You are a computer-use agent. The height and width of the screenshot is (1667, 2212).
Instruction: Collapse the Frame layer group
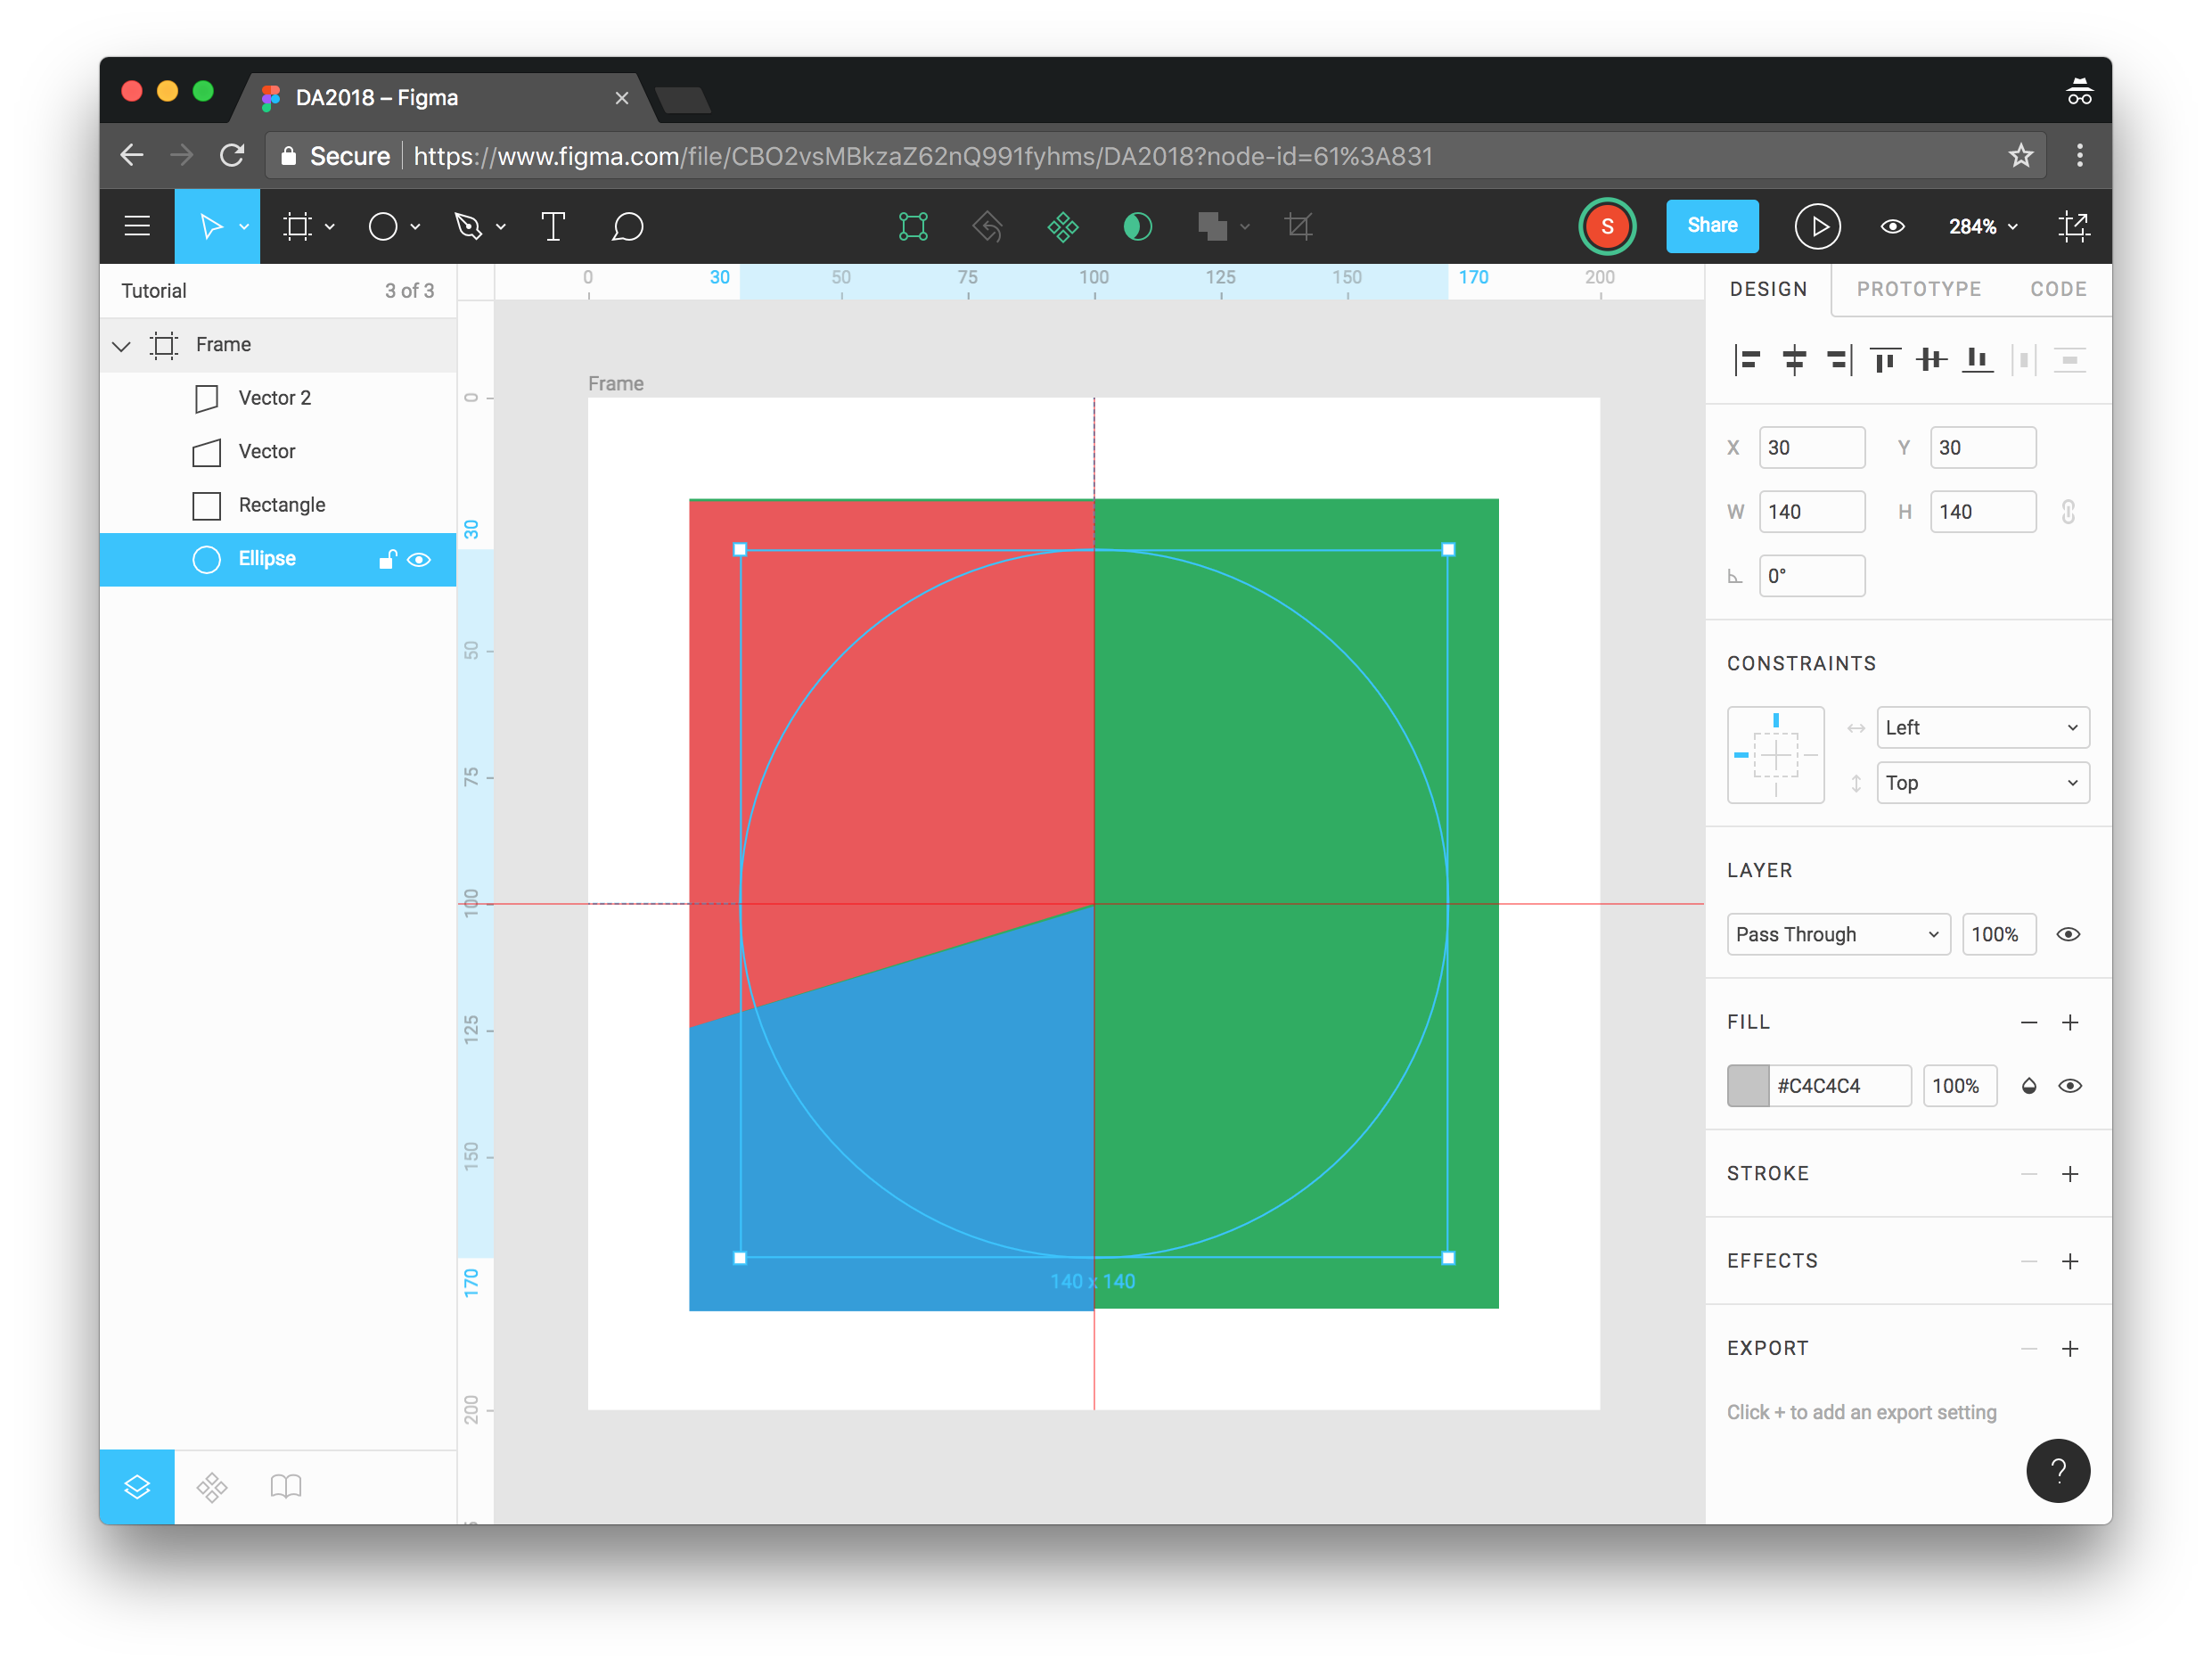tap(122, 346)
